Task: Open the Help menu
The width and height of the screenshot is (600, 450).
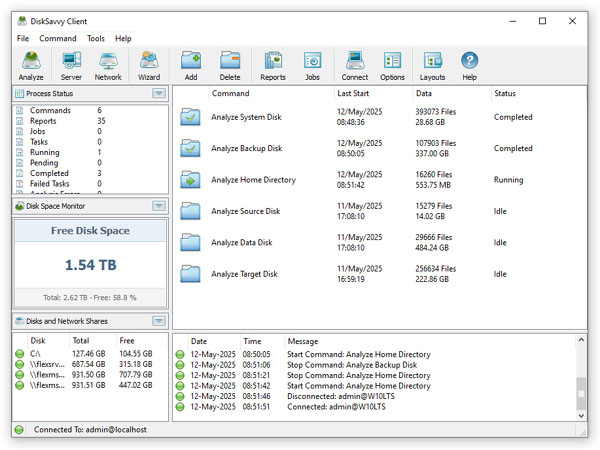Action: [x=123, y=39]
